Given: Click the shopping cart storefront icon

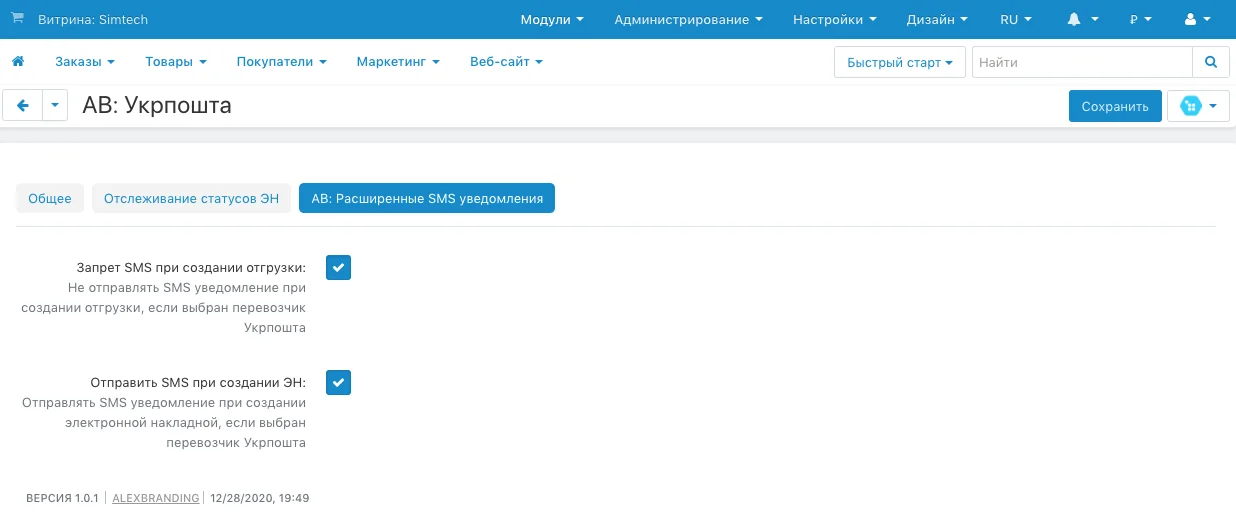Looking at the screenshot, I should point(17,19).
